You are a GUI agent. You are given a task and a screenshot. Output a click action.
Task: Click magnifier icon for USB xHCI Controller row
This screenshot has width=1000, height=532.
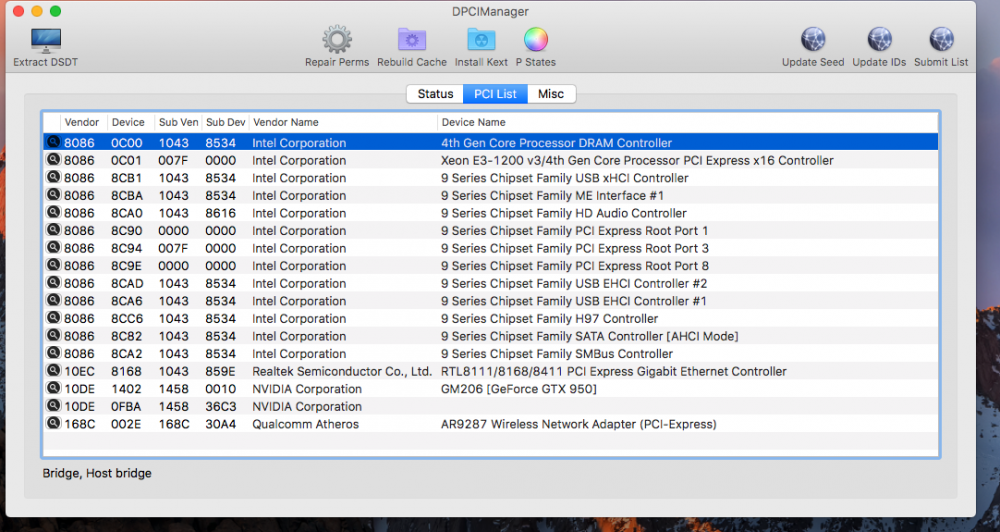click(54, 177)
